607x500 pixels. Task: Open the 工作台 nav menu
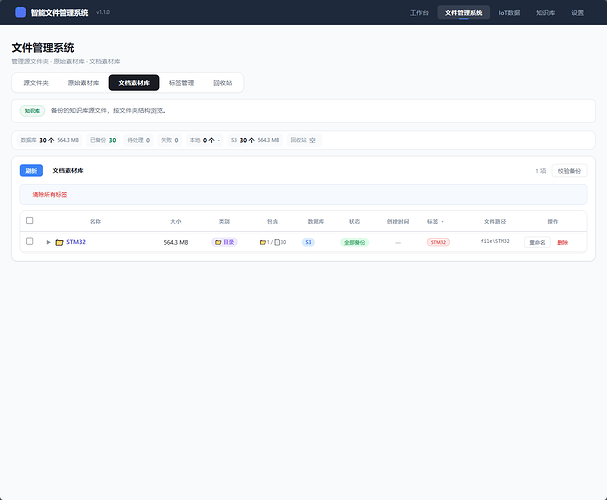[419, 13]
